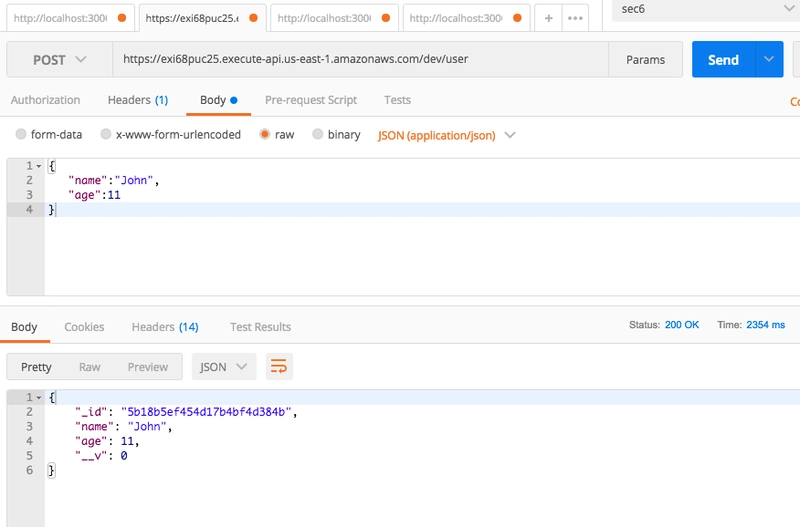Select x-www-form-urlencoded body type
Image resolution: width=800 pixels, height=527 pixels.
tap(106, 134)
